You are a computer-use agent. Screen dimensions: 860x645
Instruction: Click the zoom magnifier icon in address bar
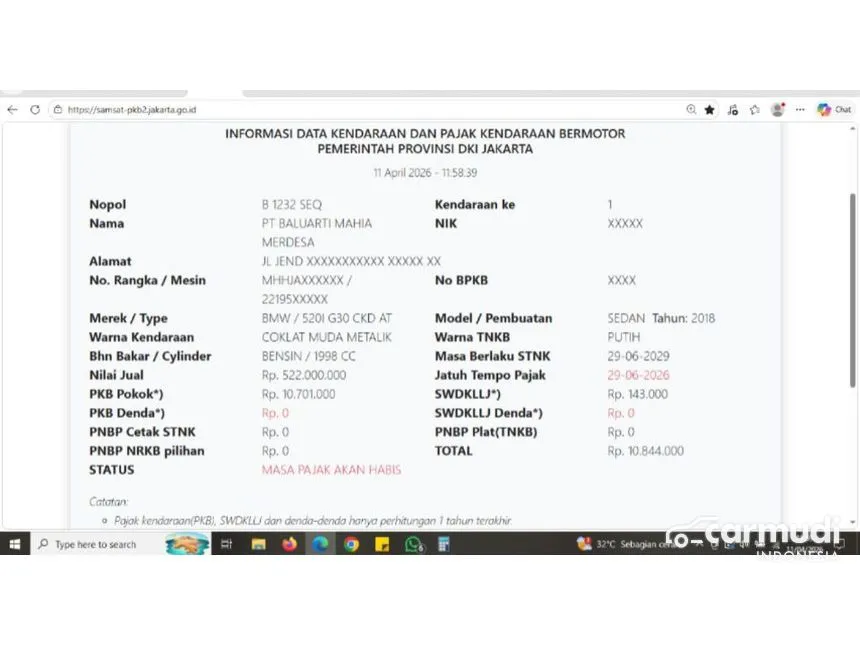pos(691,110)
